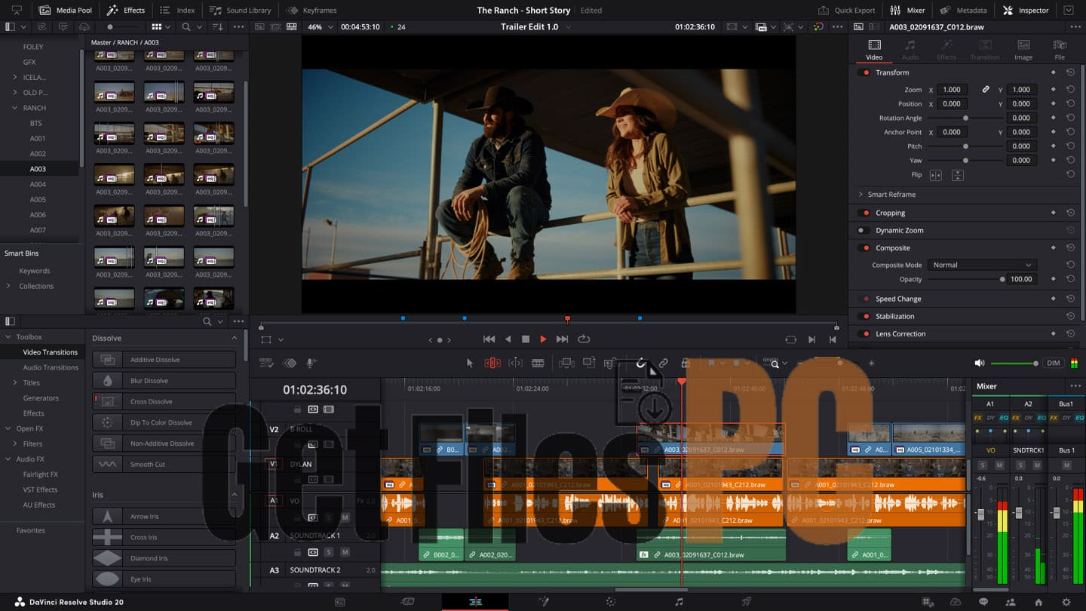Adjust the Opacity slider handle
The width and height of the screenshot is (1086, 611).
point(1002,279)
